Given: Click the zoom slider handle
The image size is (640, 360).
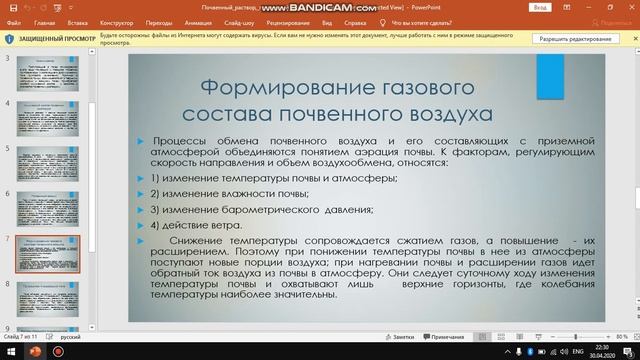Looking at the screenshot, I should [576, 337].
